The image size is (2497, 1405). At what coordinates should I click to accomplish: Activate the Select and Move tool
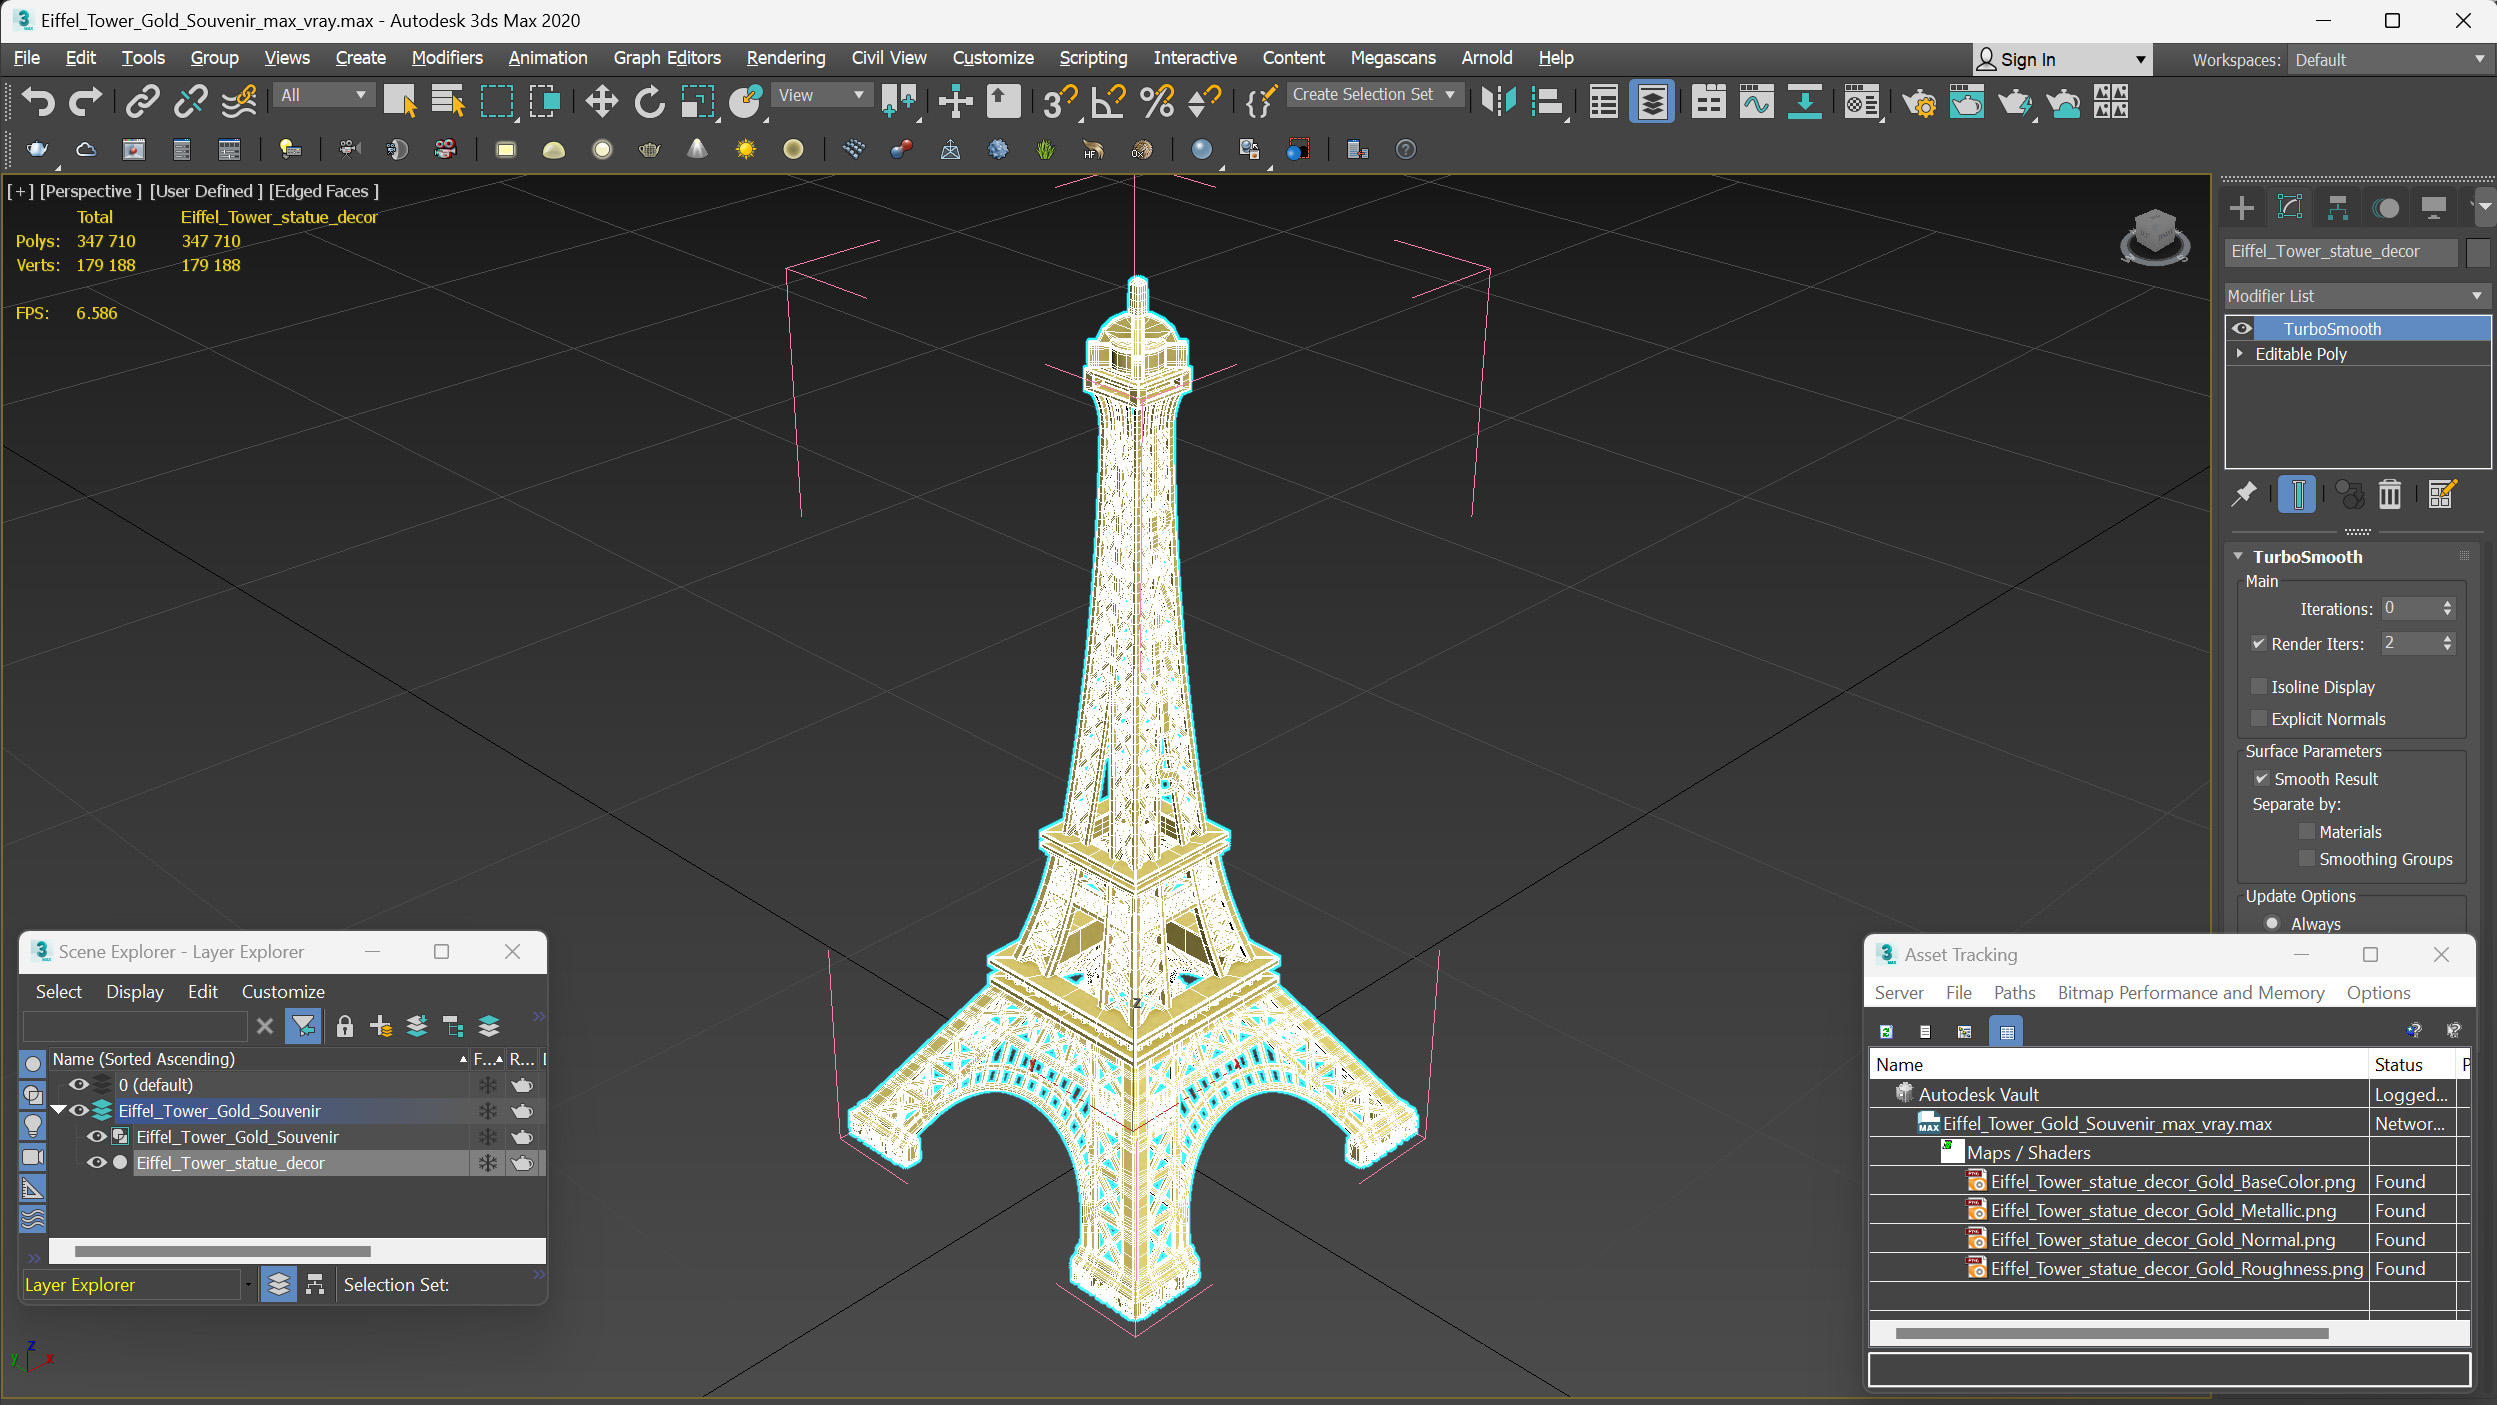pos(601,101)
